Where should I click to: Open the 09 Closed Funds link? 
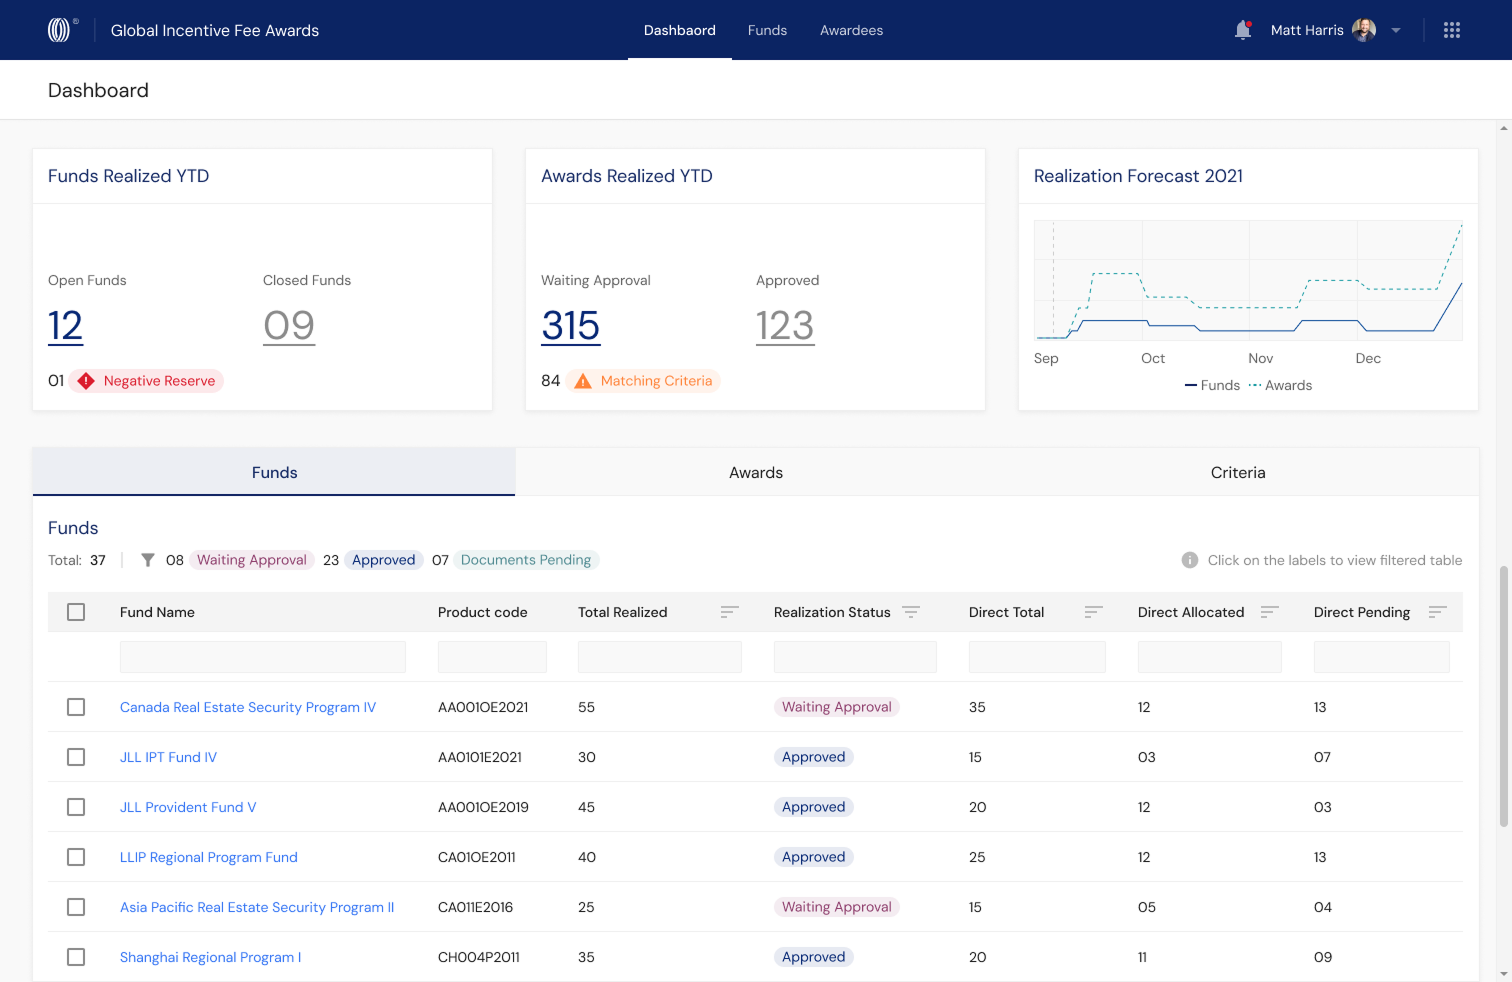pyautogui.click(x=289, y=326)
